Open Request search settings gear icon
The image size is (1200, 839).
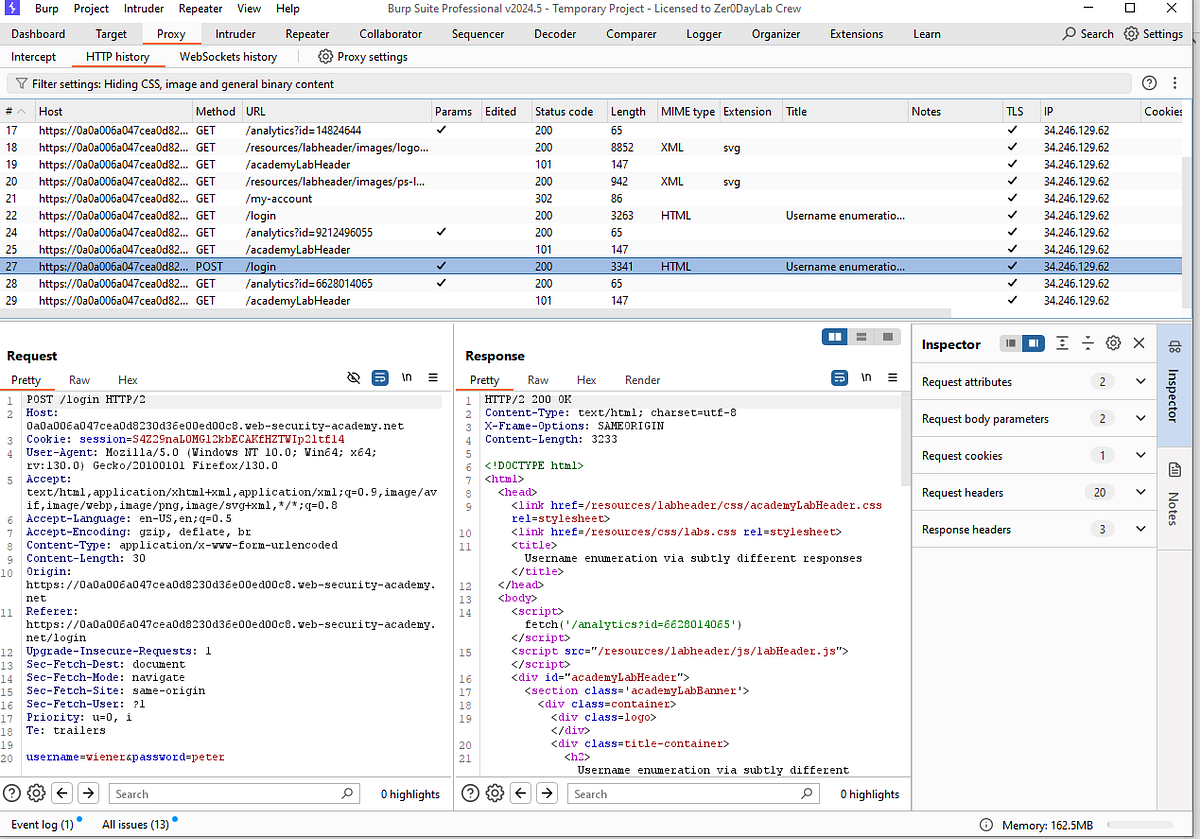[x=36, y=793]
